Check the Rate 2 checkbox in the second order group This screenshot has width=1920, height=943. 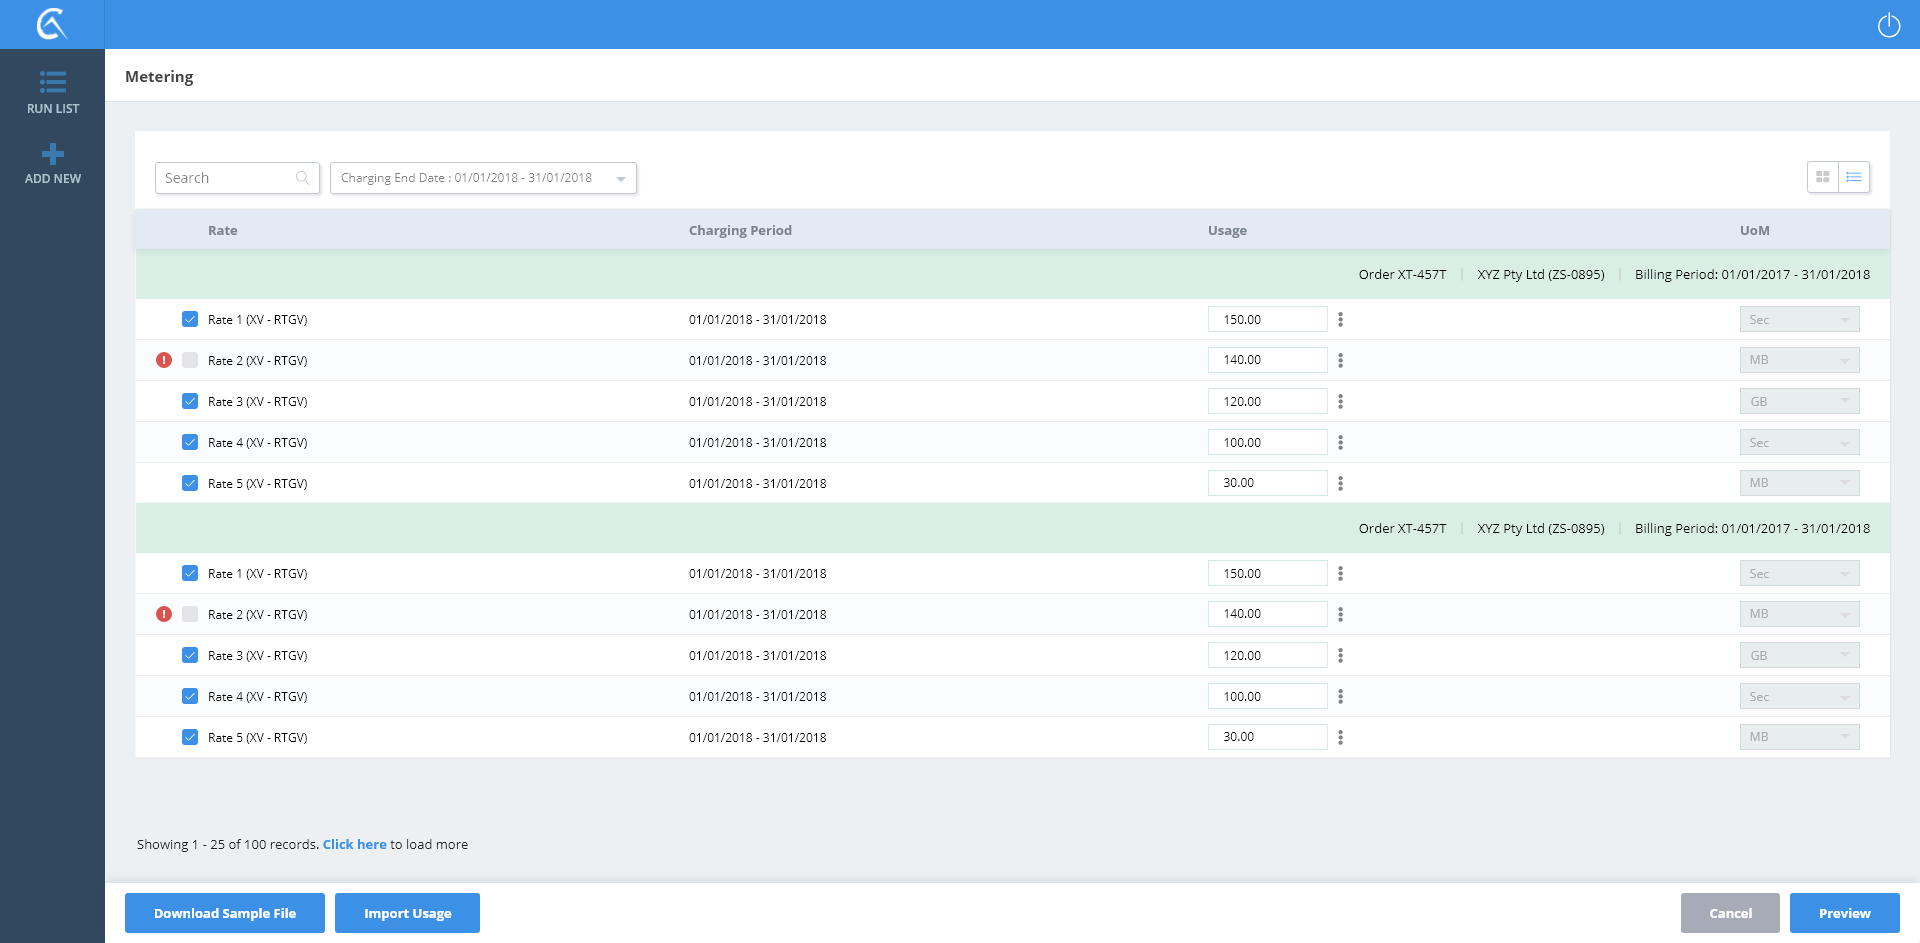[190, 614]
